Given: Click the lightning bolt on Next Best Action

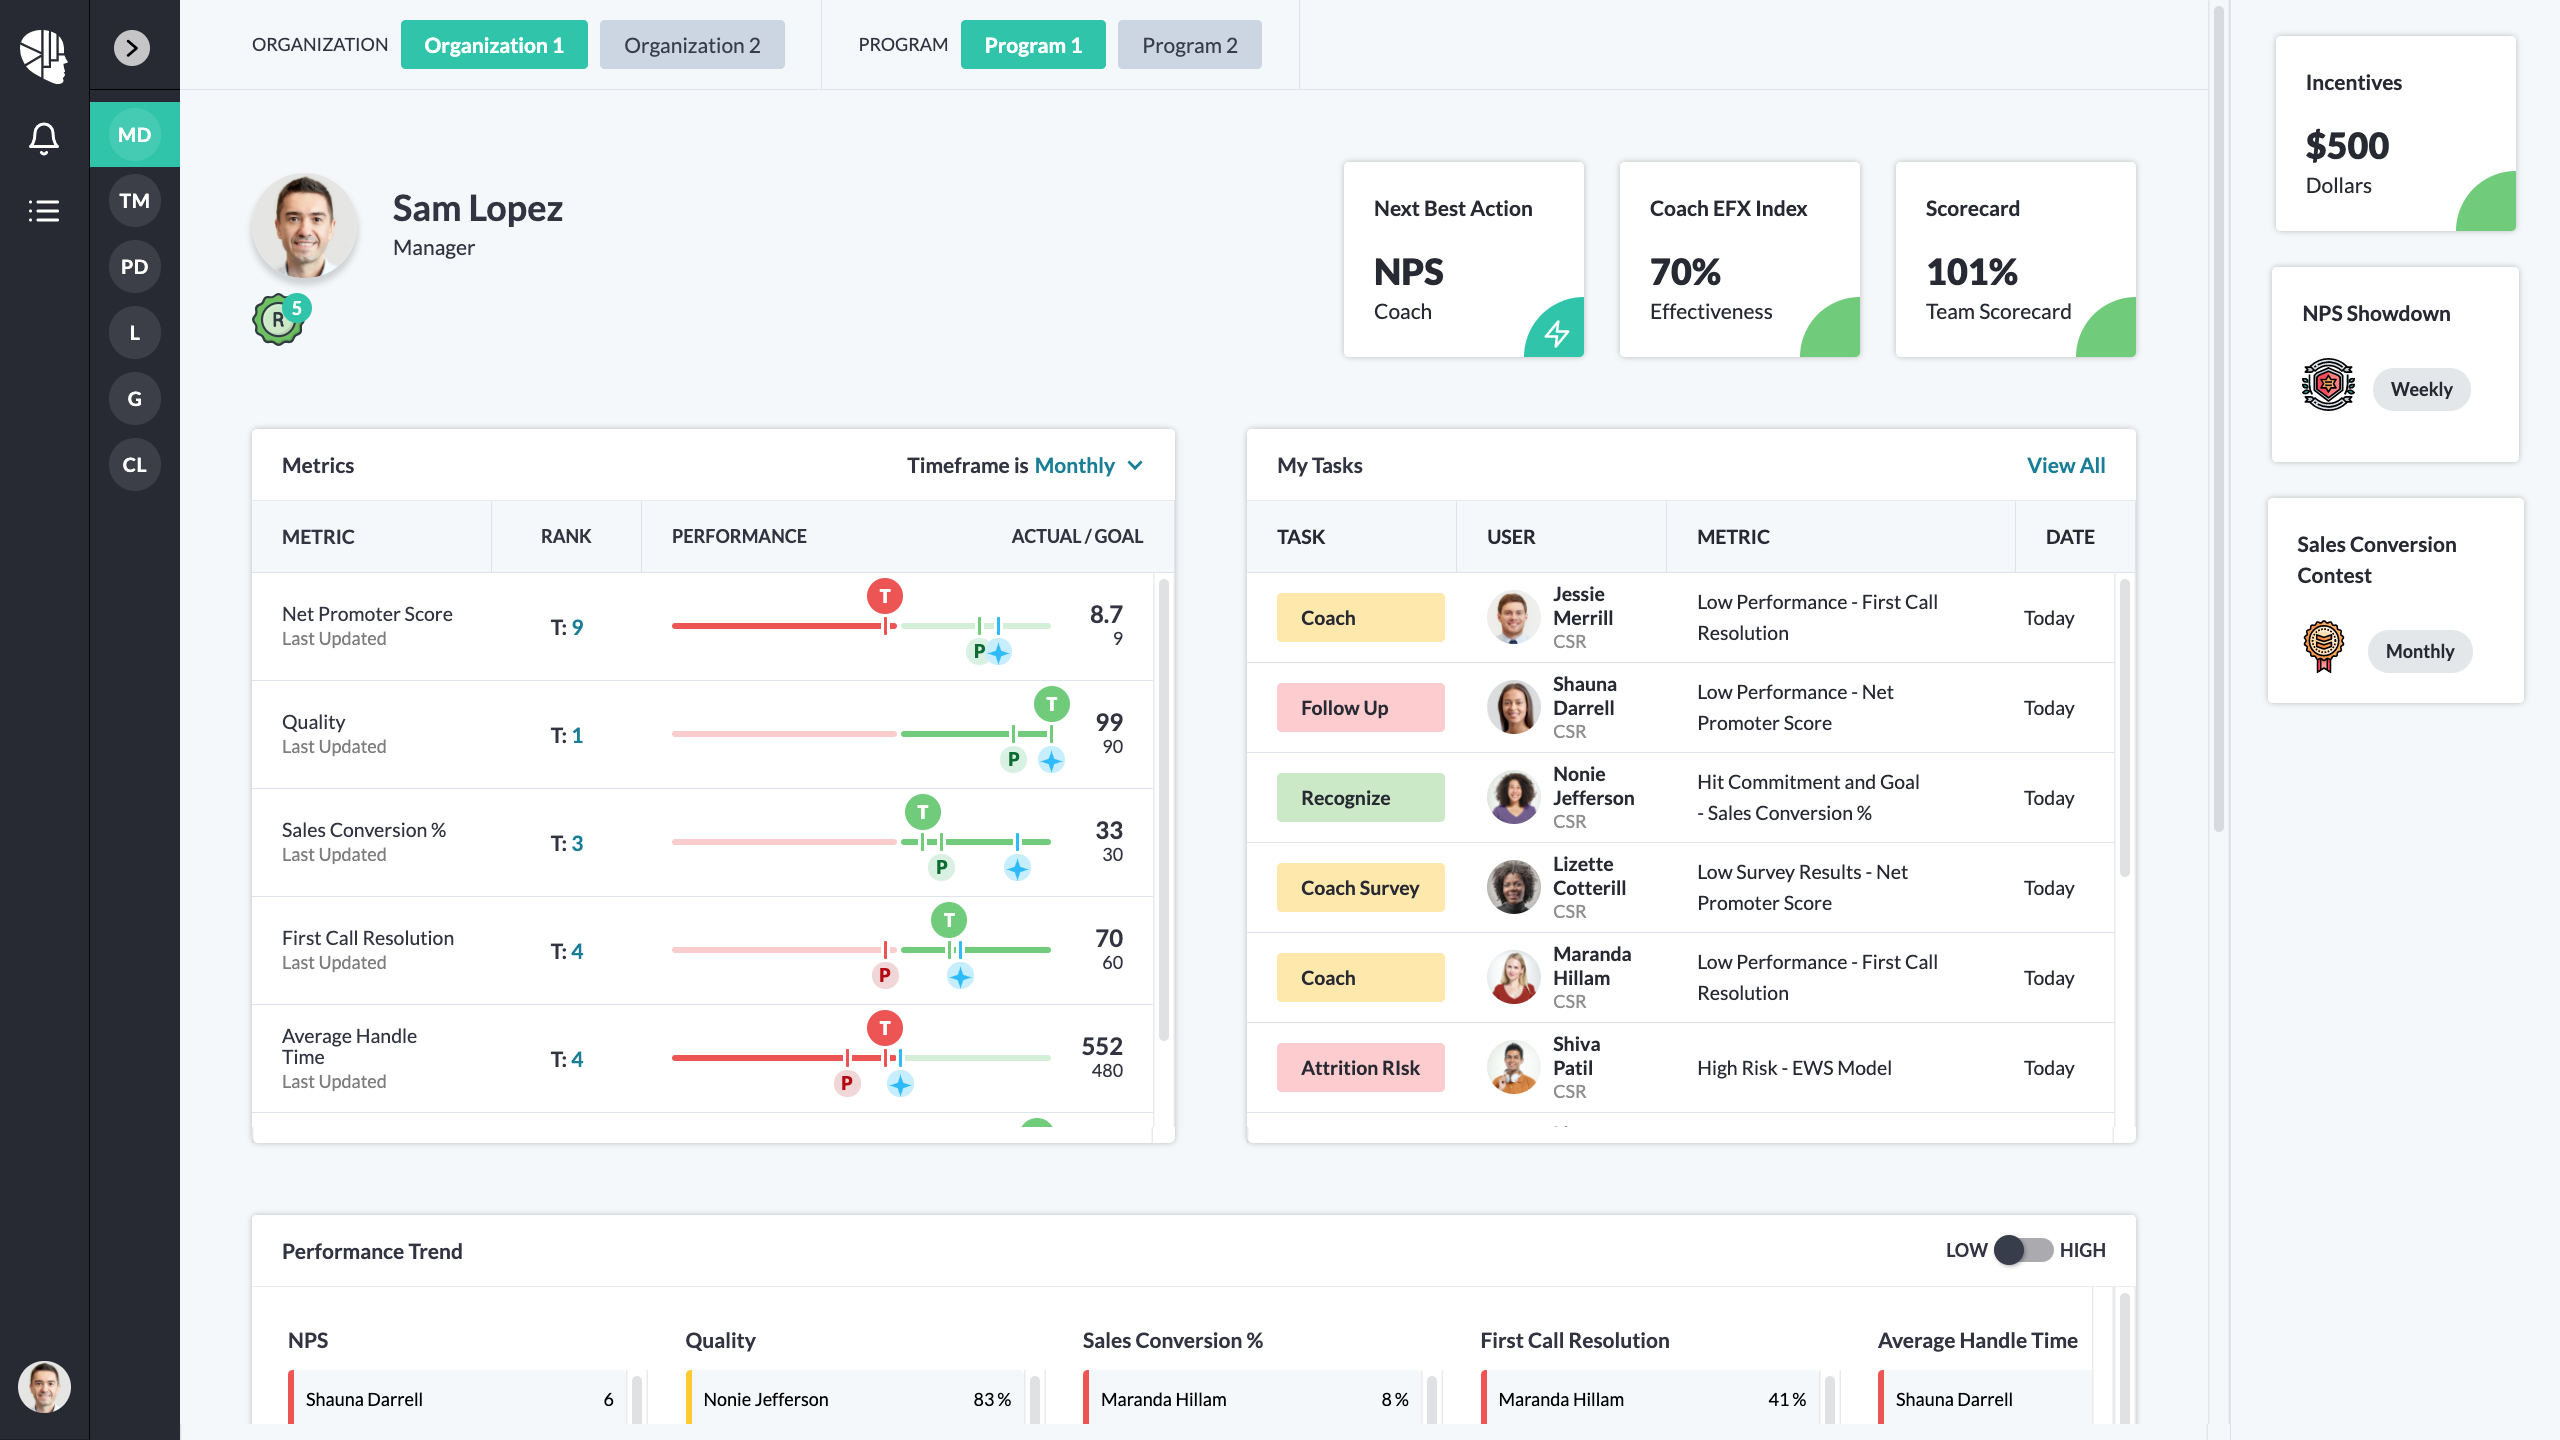Looking at the screenshot, I should click(1557, 333).
